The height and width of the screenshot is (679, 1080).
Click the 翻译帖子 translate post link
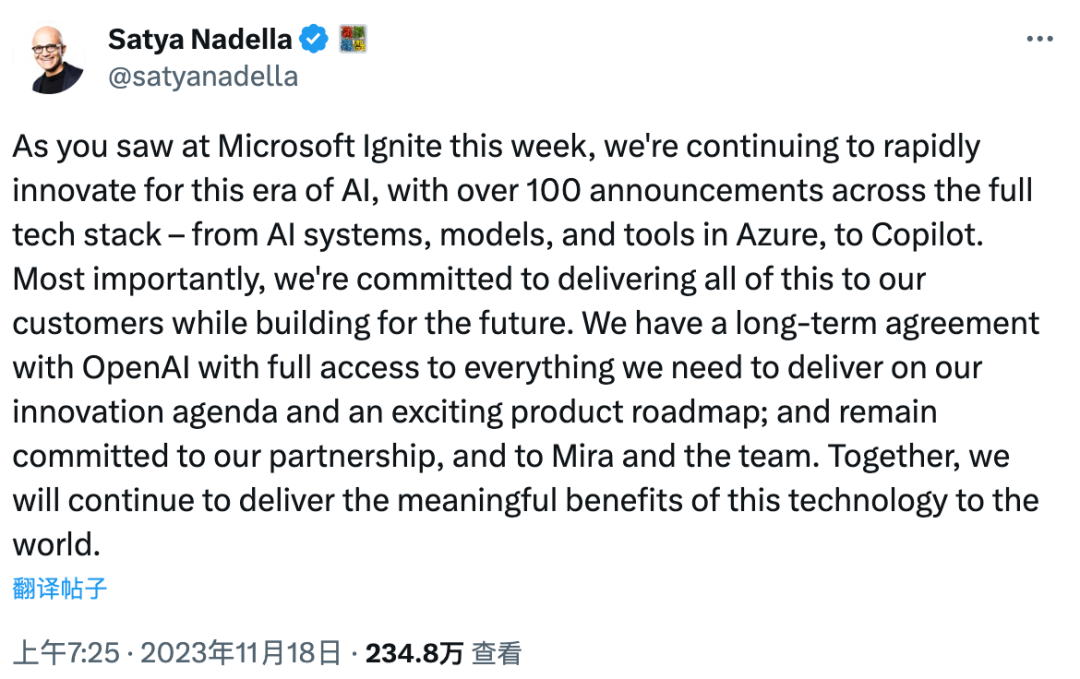(60, 589)
